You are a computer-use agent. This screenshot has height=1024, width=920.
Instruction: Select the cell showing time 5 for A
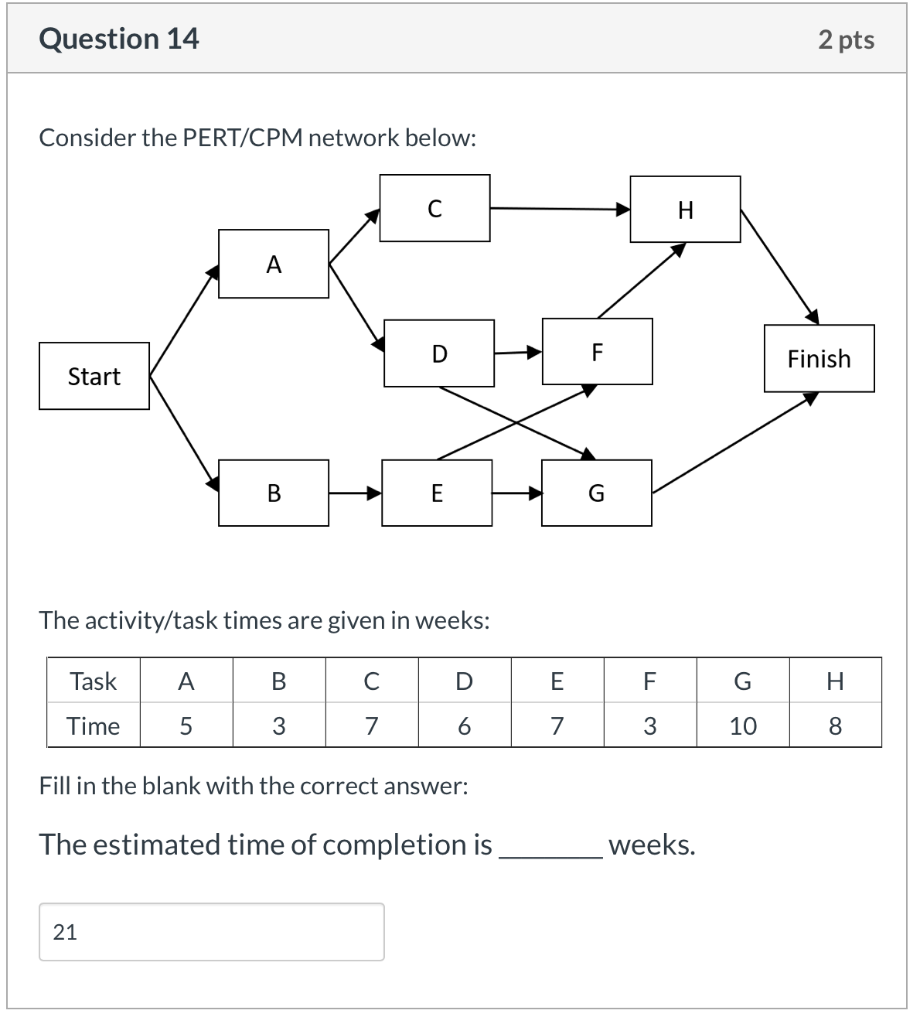[185, 726]
